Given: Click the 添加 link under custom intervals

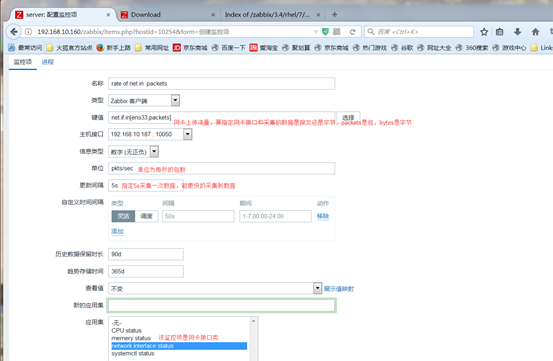Looking at the screenshot, I should click(x=117, y=231).
